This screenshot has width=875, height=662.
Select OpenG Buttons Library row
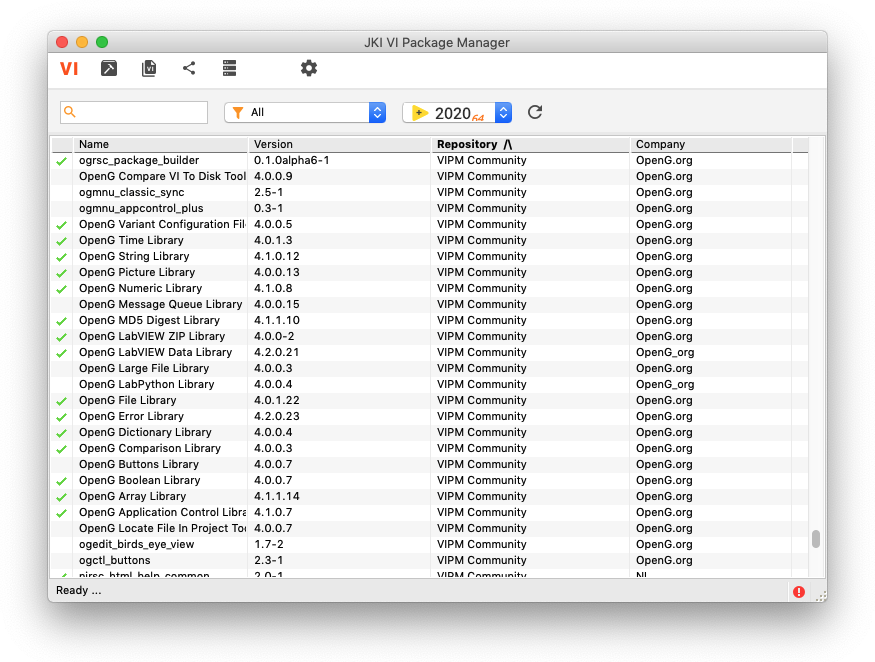point(429,464)
